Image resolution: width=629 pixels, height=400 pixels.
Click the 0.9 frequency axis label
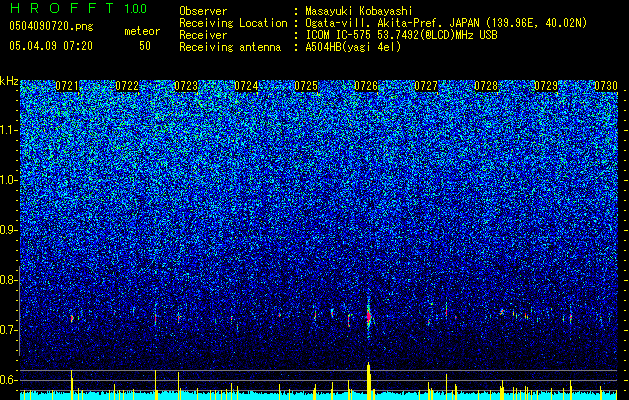[x=8, y=230]
